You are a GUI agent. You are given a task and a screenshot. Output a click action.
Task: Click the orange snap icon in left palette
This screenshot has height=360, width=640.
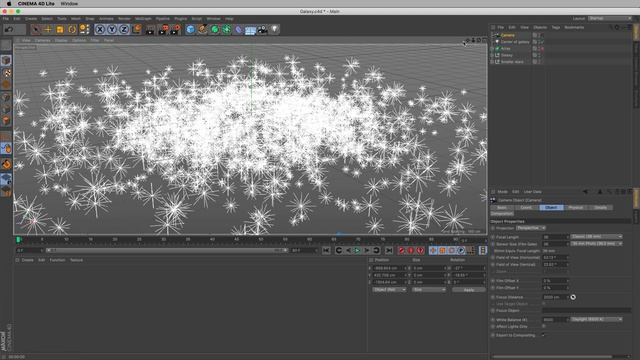6,164
